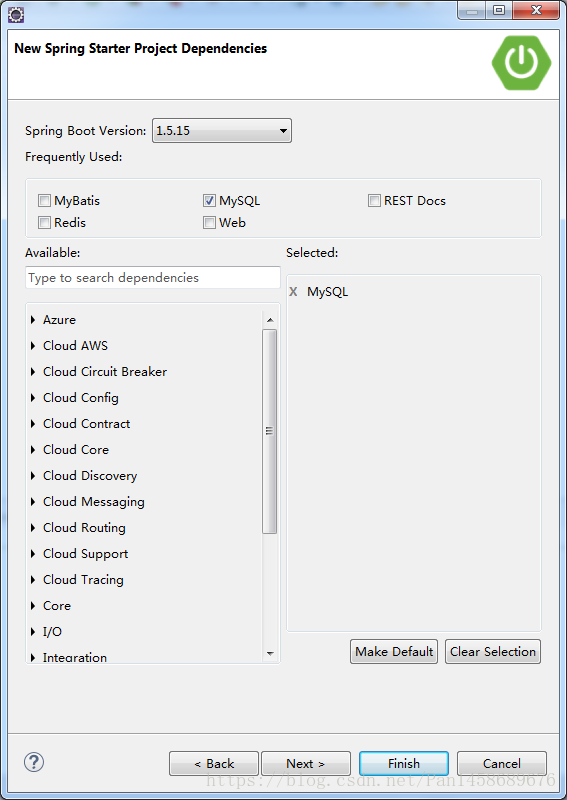
Task: Expand the Core category arrow
Action: pyautogui.click(x=33, y=606)
